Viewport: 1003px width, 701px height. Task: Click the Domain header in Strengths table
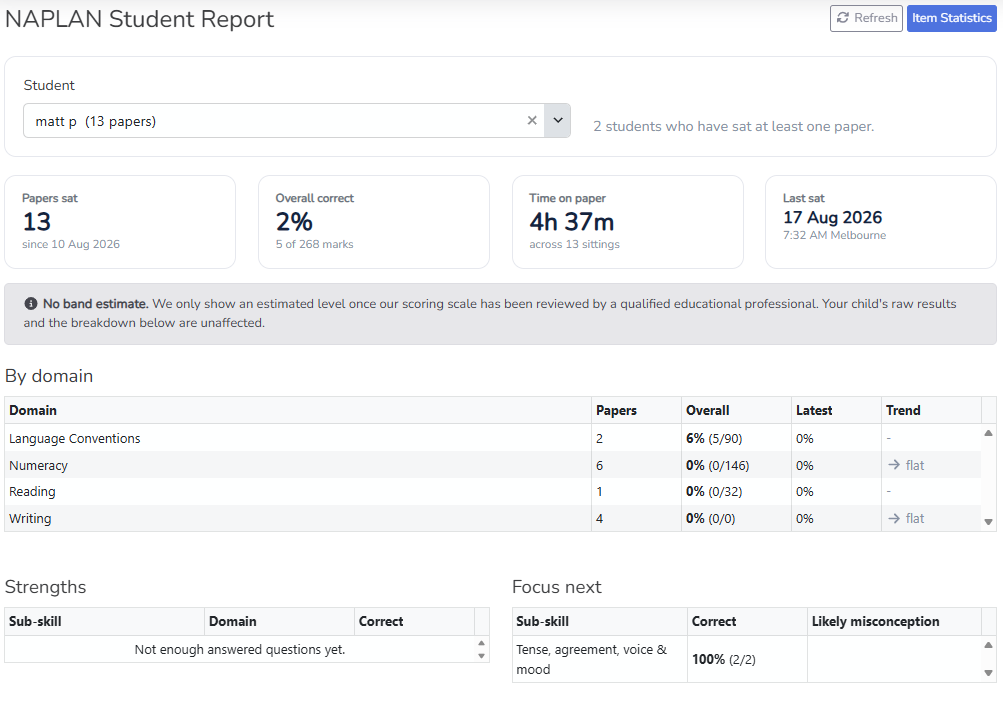pyautogui.click(x=280, y=621)
